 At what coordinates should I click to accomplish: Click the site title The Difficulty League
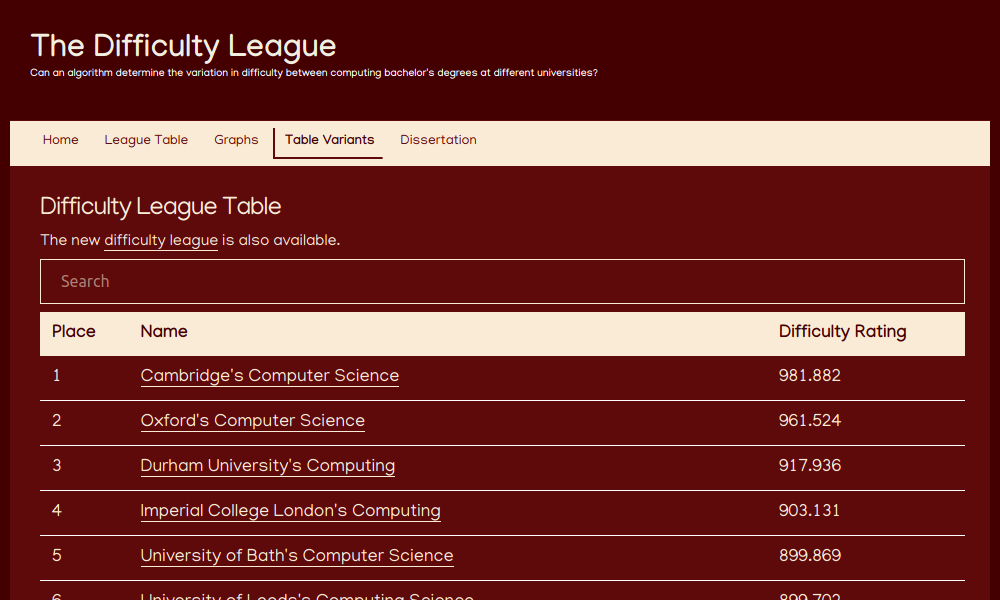click(183, 46)
